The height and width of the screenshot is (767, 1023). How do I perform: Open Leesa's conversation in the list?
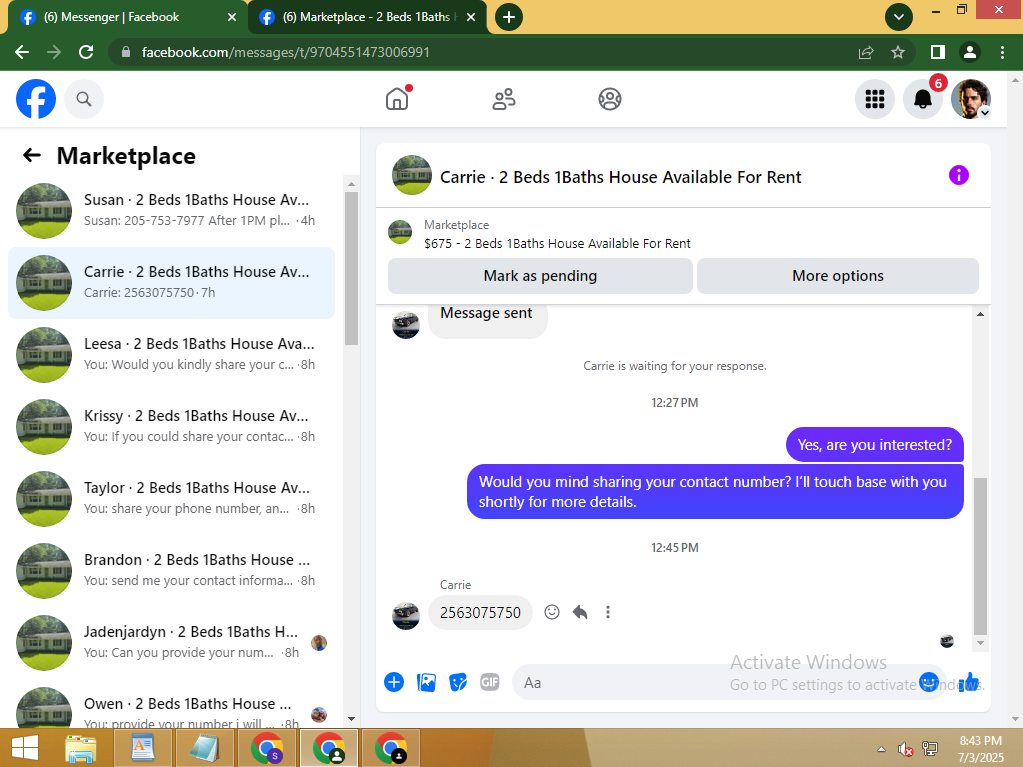coord(171,355)
